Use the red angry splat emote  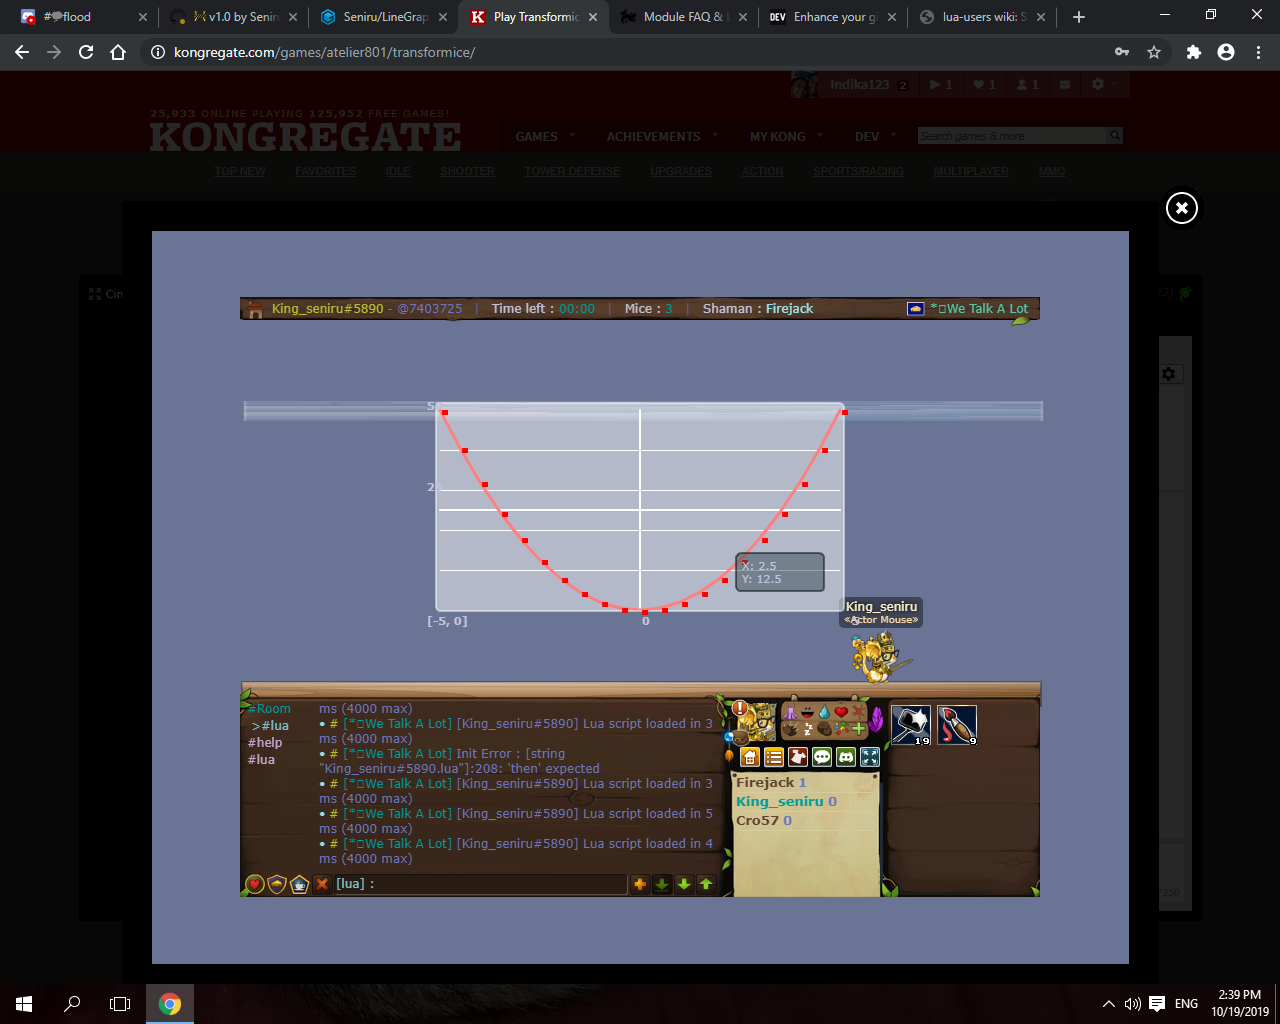tap(858, 712)
